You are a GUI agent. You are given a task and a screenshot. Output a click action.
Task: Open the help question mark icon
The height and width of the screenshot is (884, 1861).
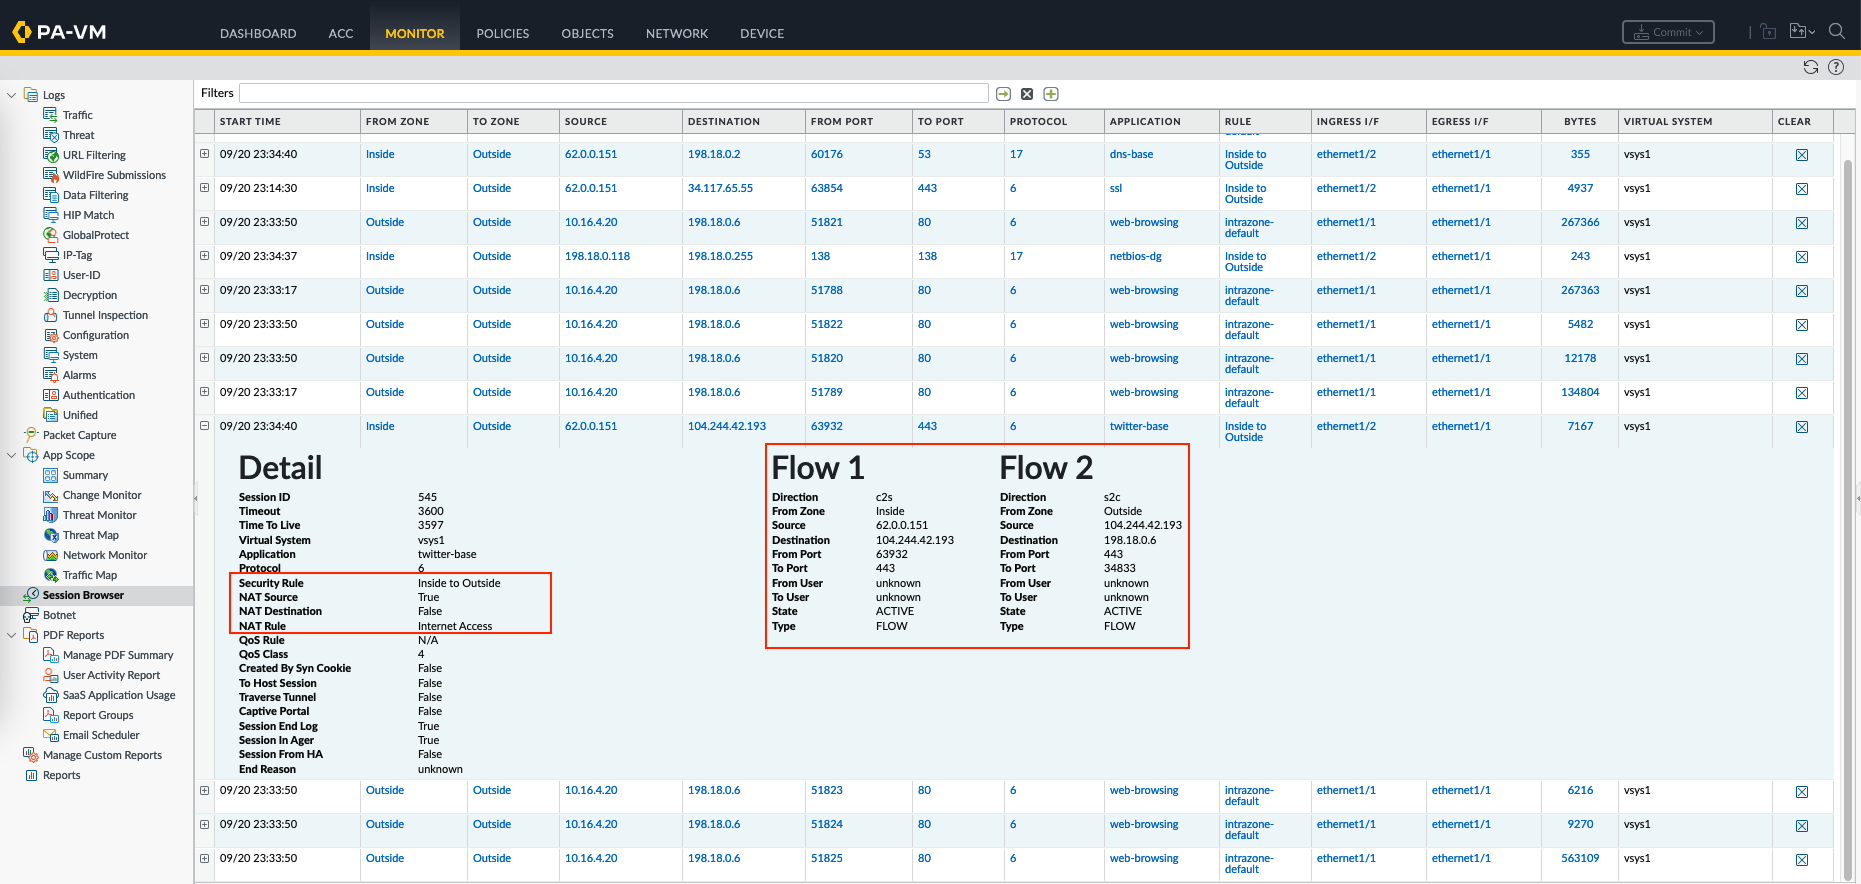click(x=1836, y=67)
